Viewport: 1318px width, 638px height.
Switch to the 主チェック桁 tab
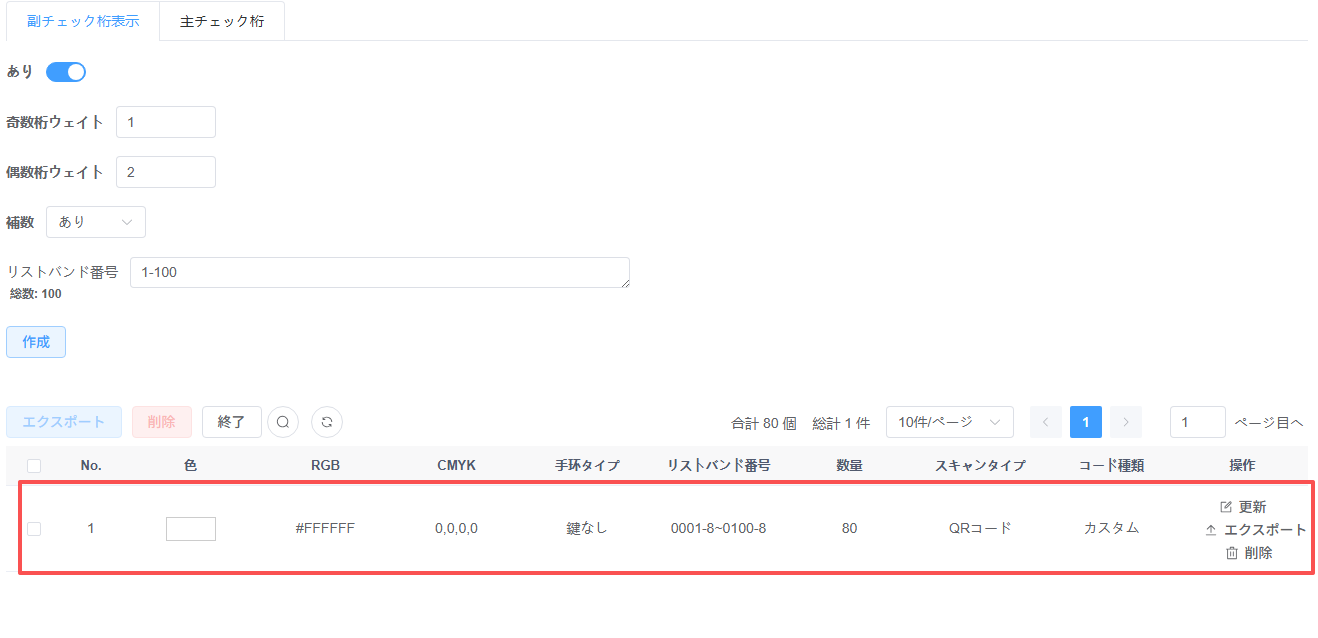[x=222, y=21]
